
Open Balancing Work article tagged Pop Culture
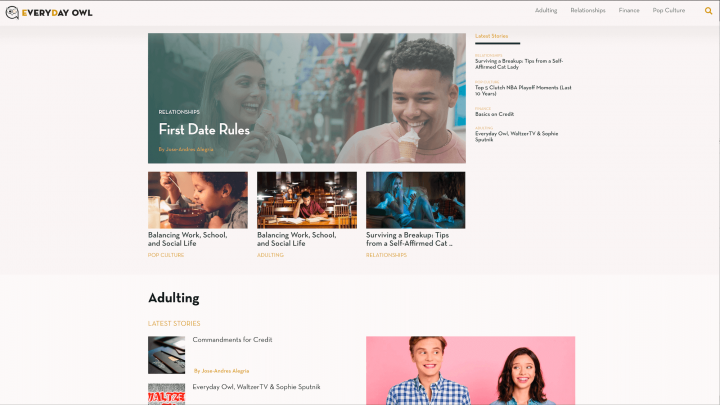[187, 239]
